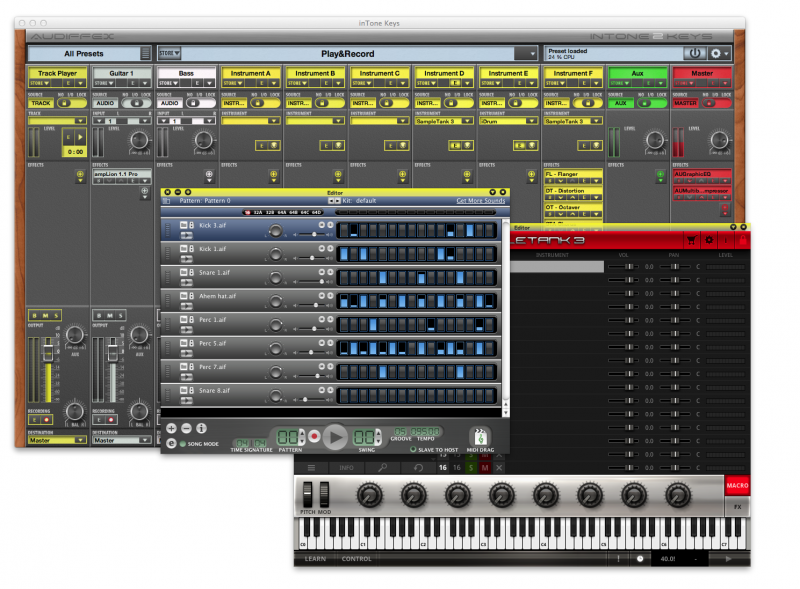Click the add track plus button in drum editor

click(x=171, y=428)
